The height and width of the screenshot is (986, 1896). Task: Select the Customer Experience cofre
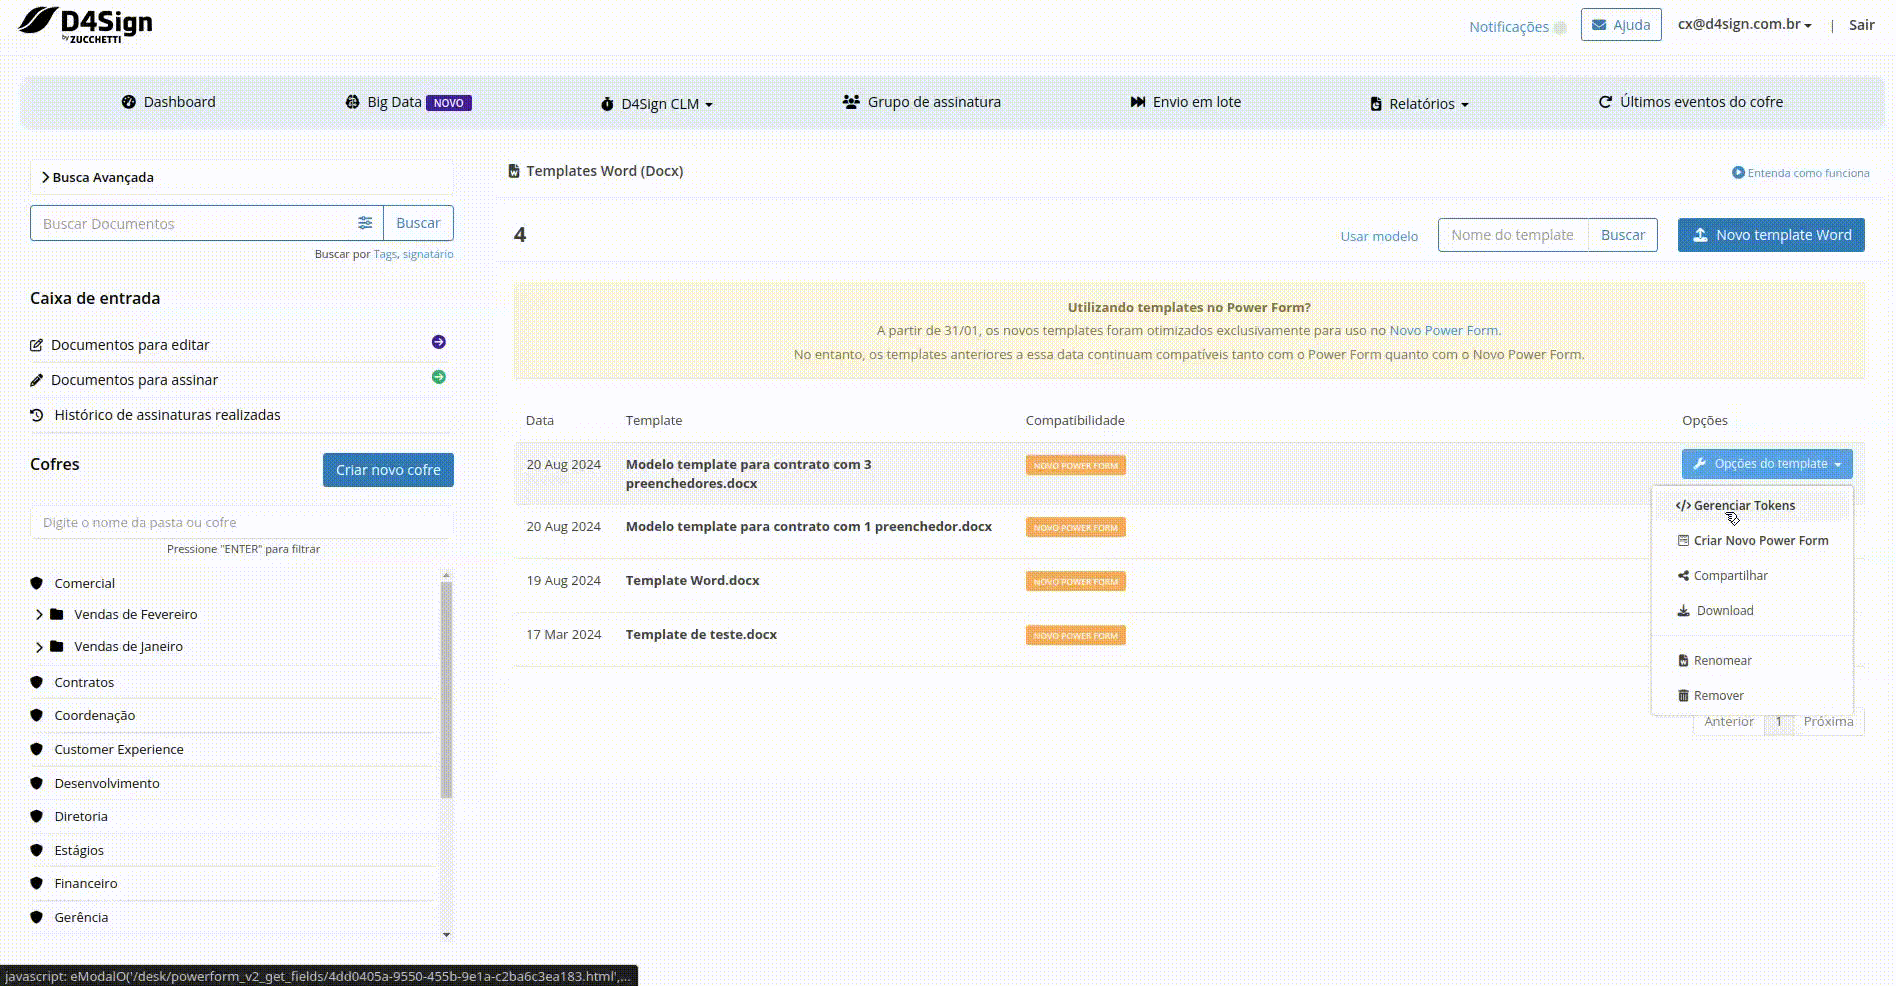point(118,749)
